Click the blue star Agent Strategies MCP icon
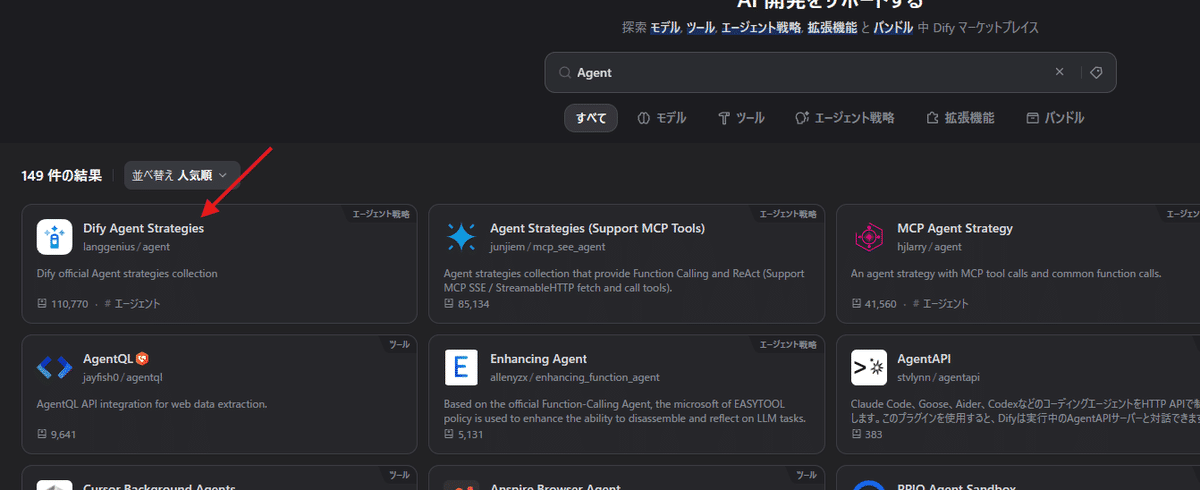The width and height of the screenshot is (1200, 490). [461, 237]
